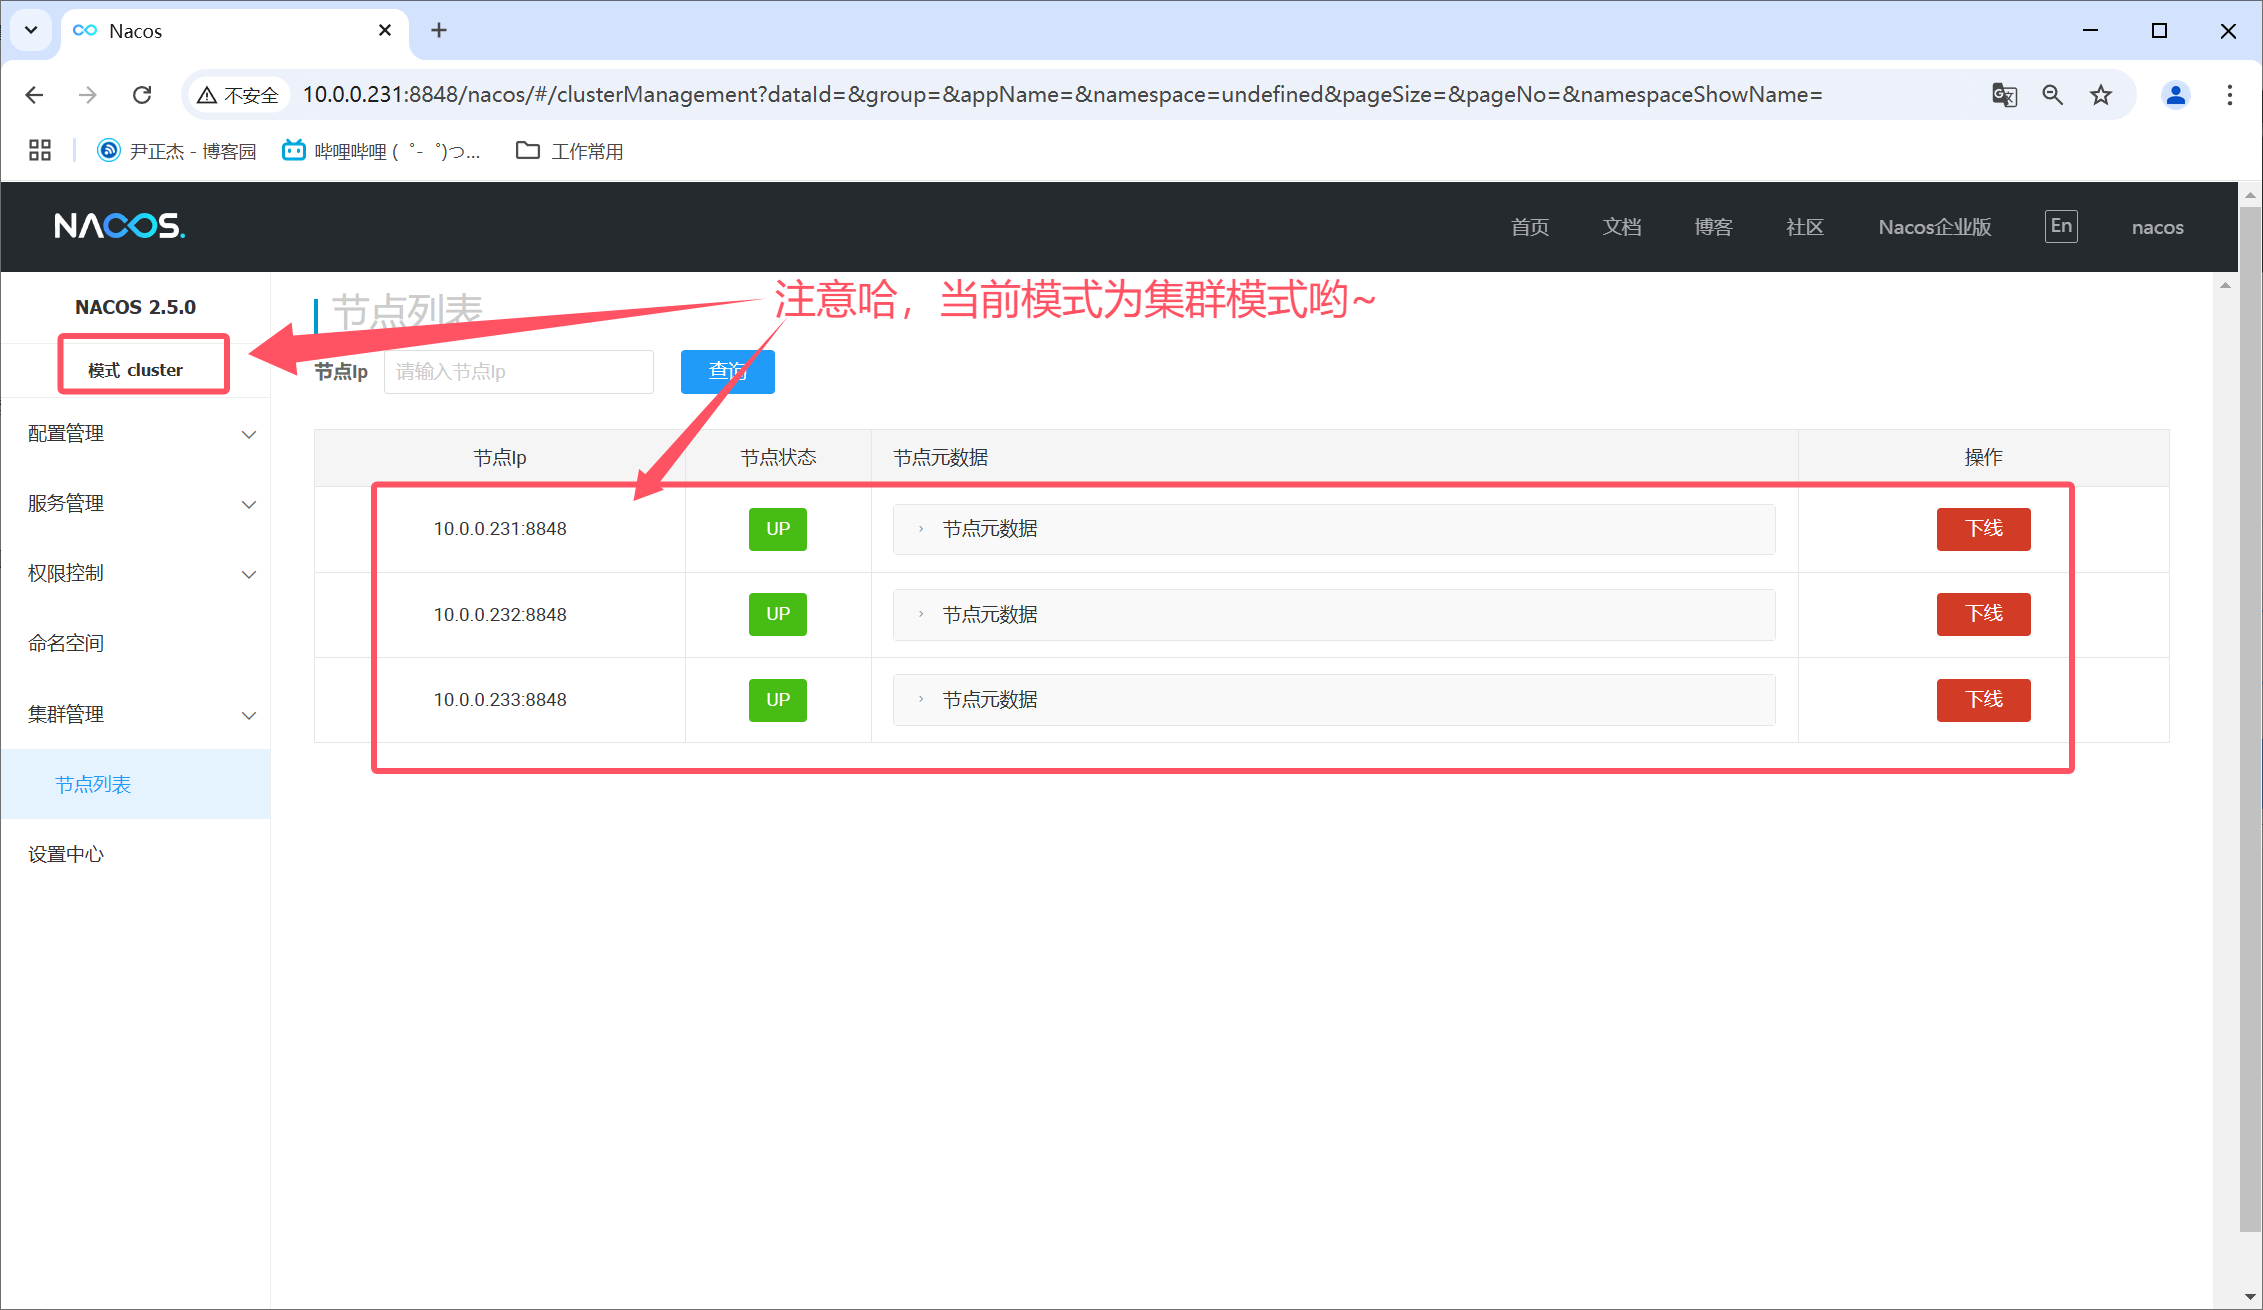Focus the 节点Ip search input field
Screen dimensions: 2263x1310
[518, 372]
